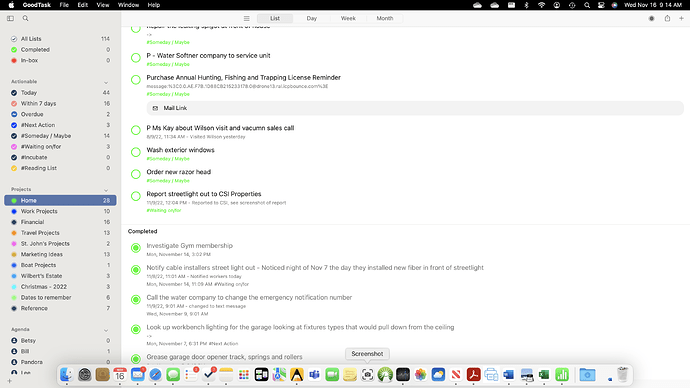Screen dimensions: 690x388
Task: Uncheck 'Call the water company' completed task
Action: (136, 300)
